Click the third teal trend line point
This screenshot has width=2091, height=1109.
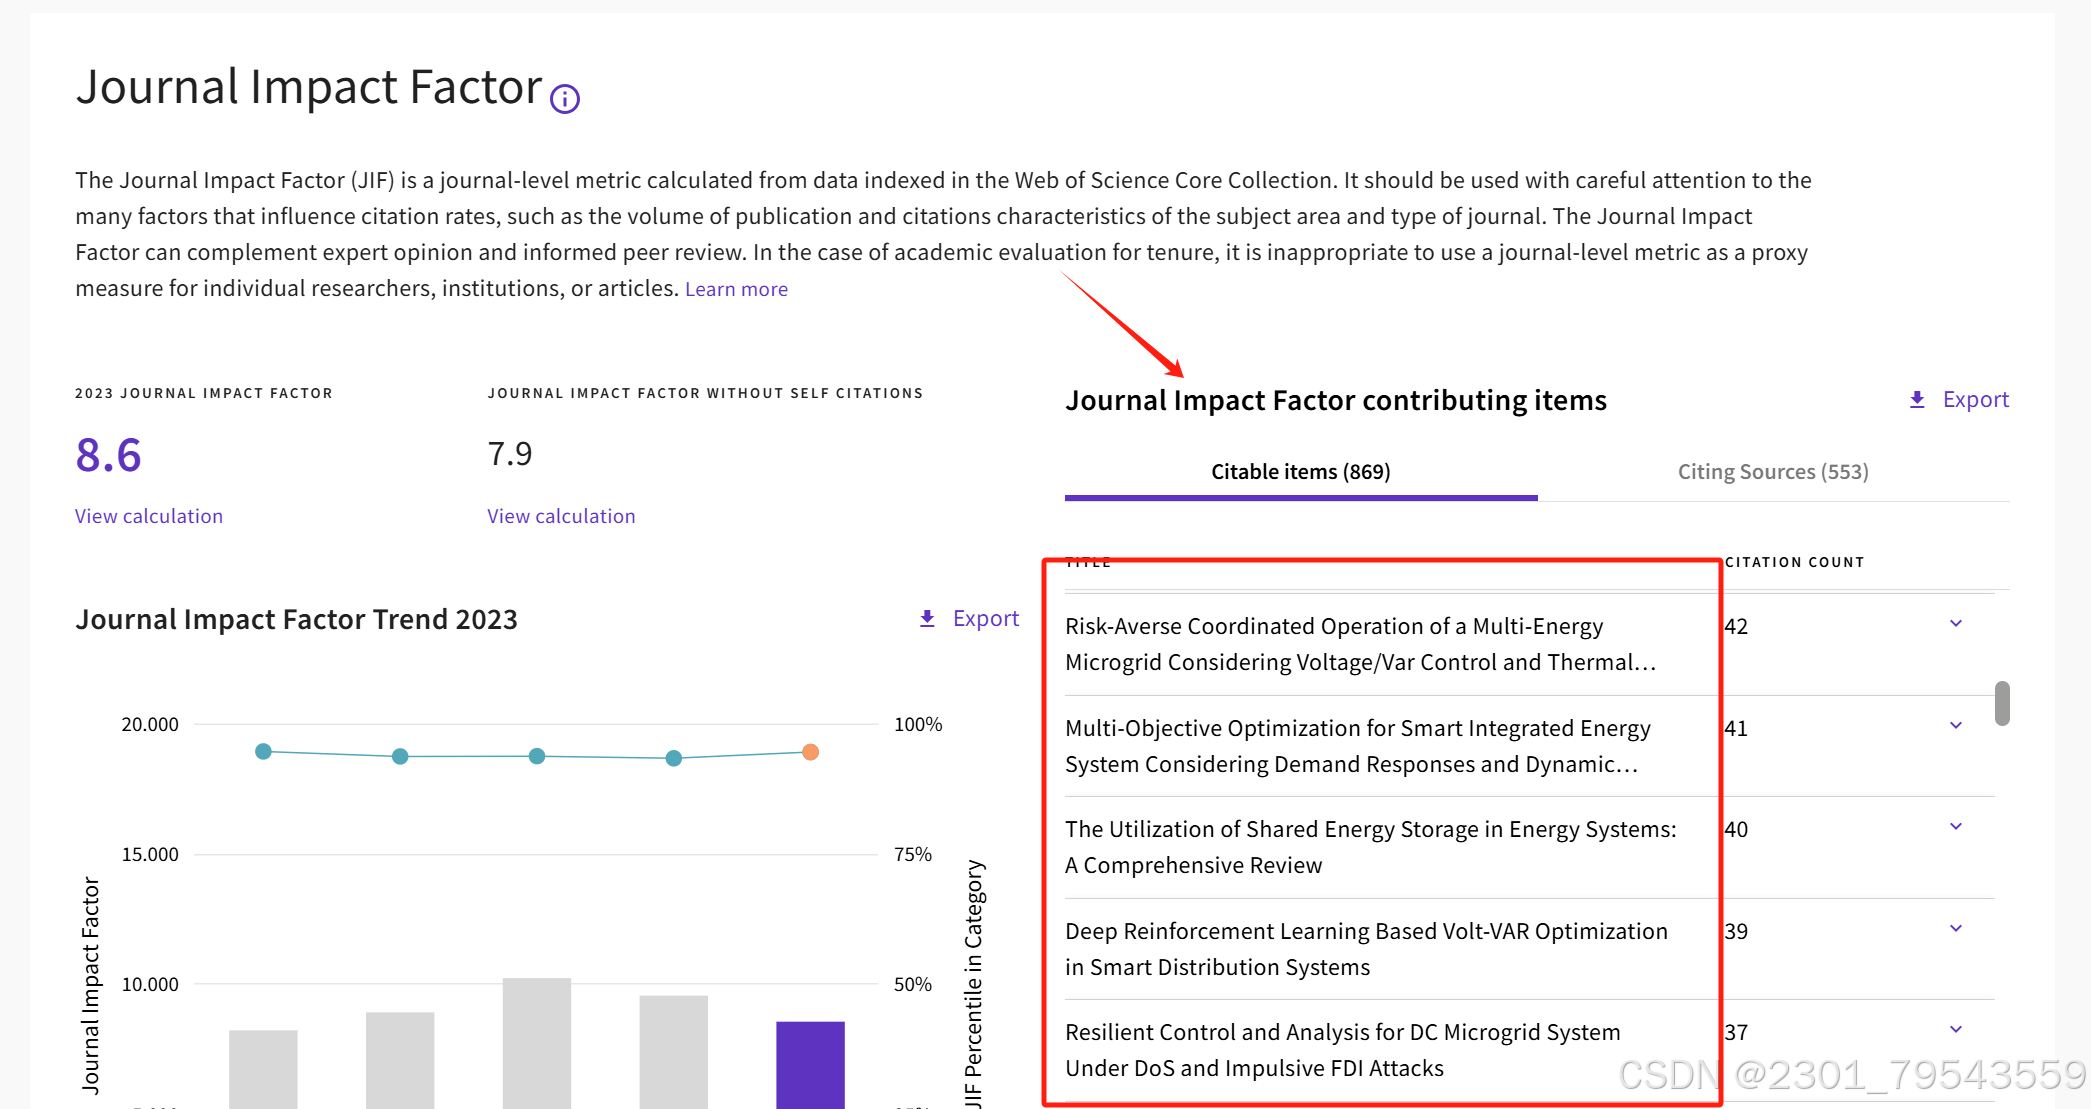coord(537,756)
